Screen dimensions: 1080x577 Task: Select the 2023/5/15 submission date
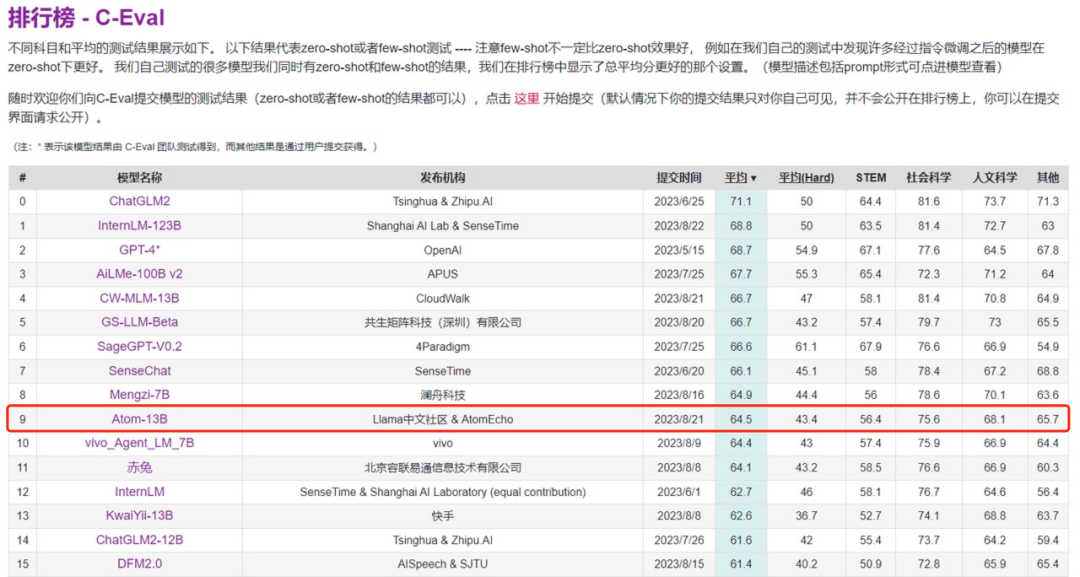click(678, 250)
